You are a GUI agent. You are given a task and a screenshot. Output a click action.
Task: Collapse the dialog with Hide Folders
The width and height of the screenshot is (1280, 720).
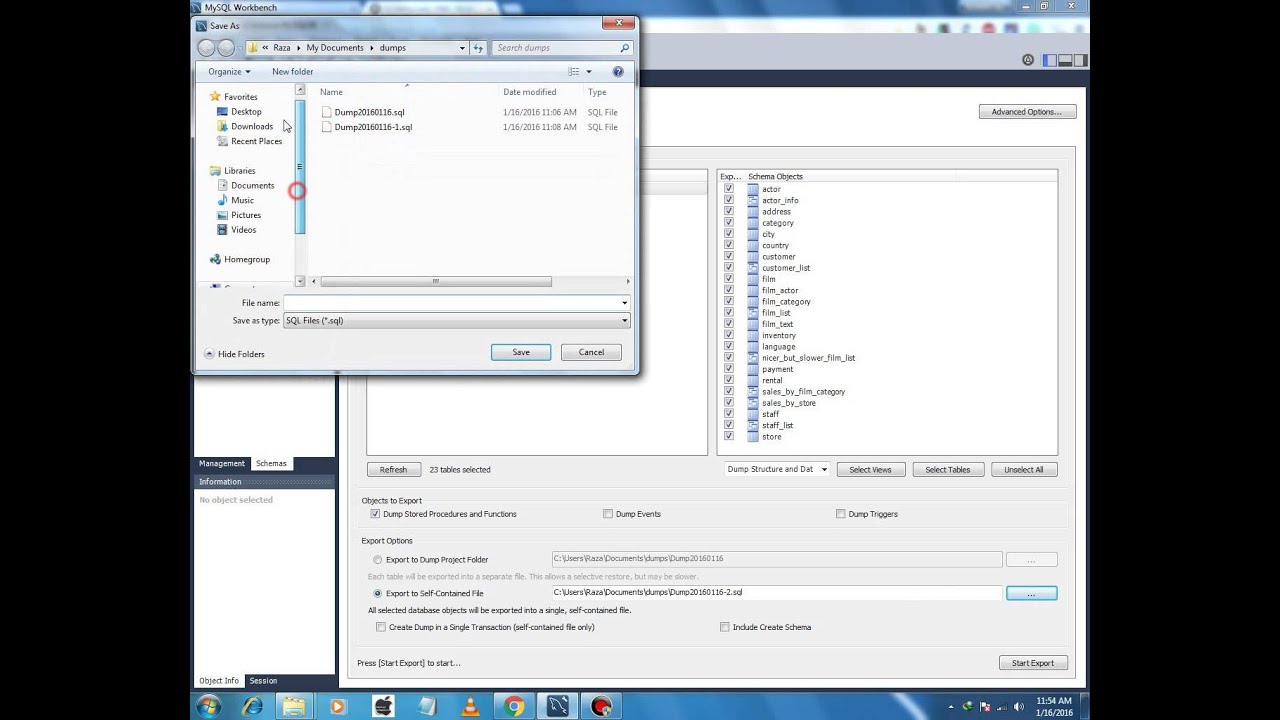coord(234,354)
